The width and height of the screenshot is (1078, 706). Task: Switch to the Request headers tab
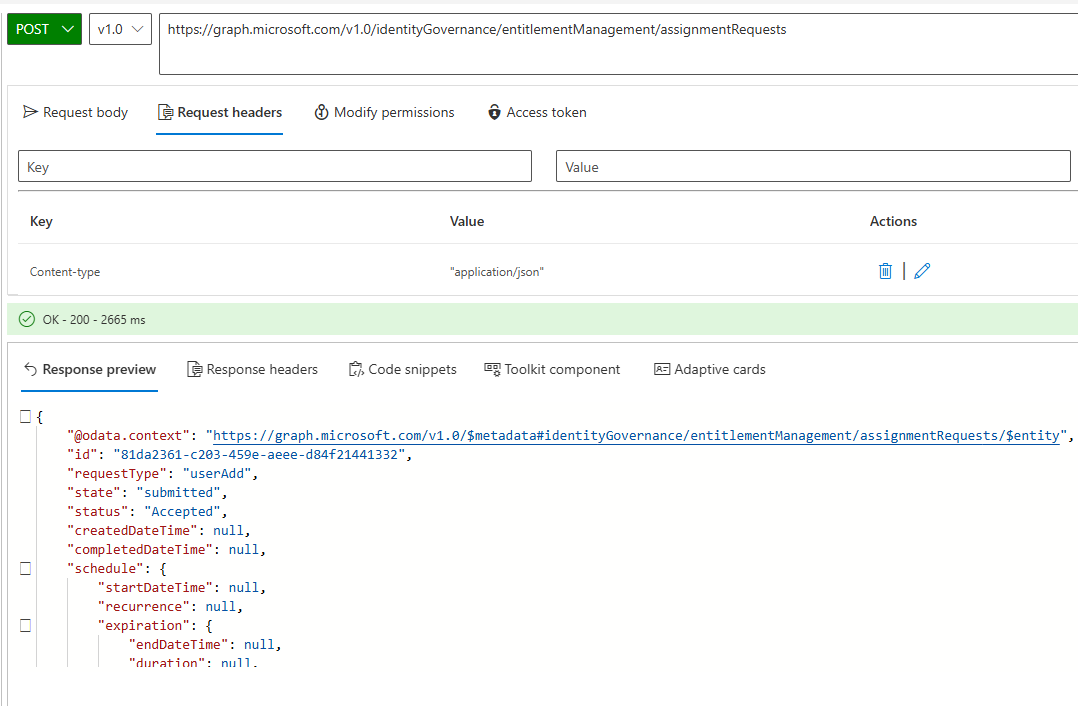[x=220, y=112]
